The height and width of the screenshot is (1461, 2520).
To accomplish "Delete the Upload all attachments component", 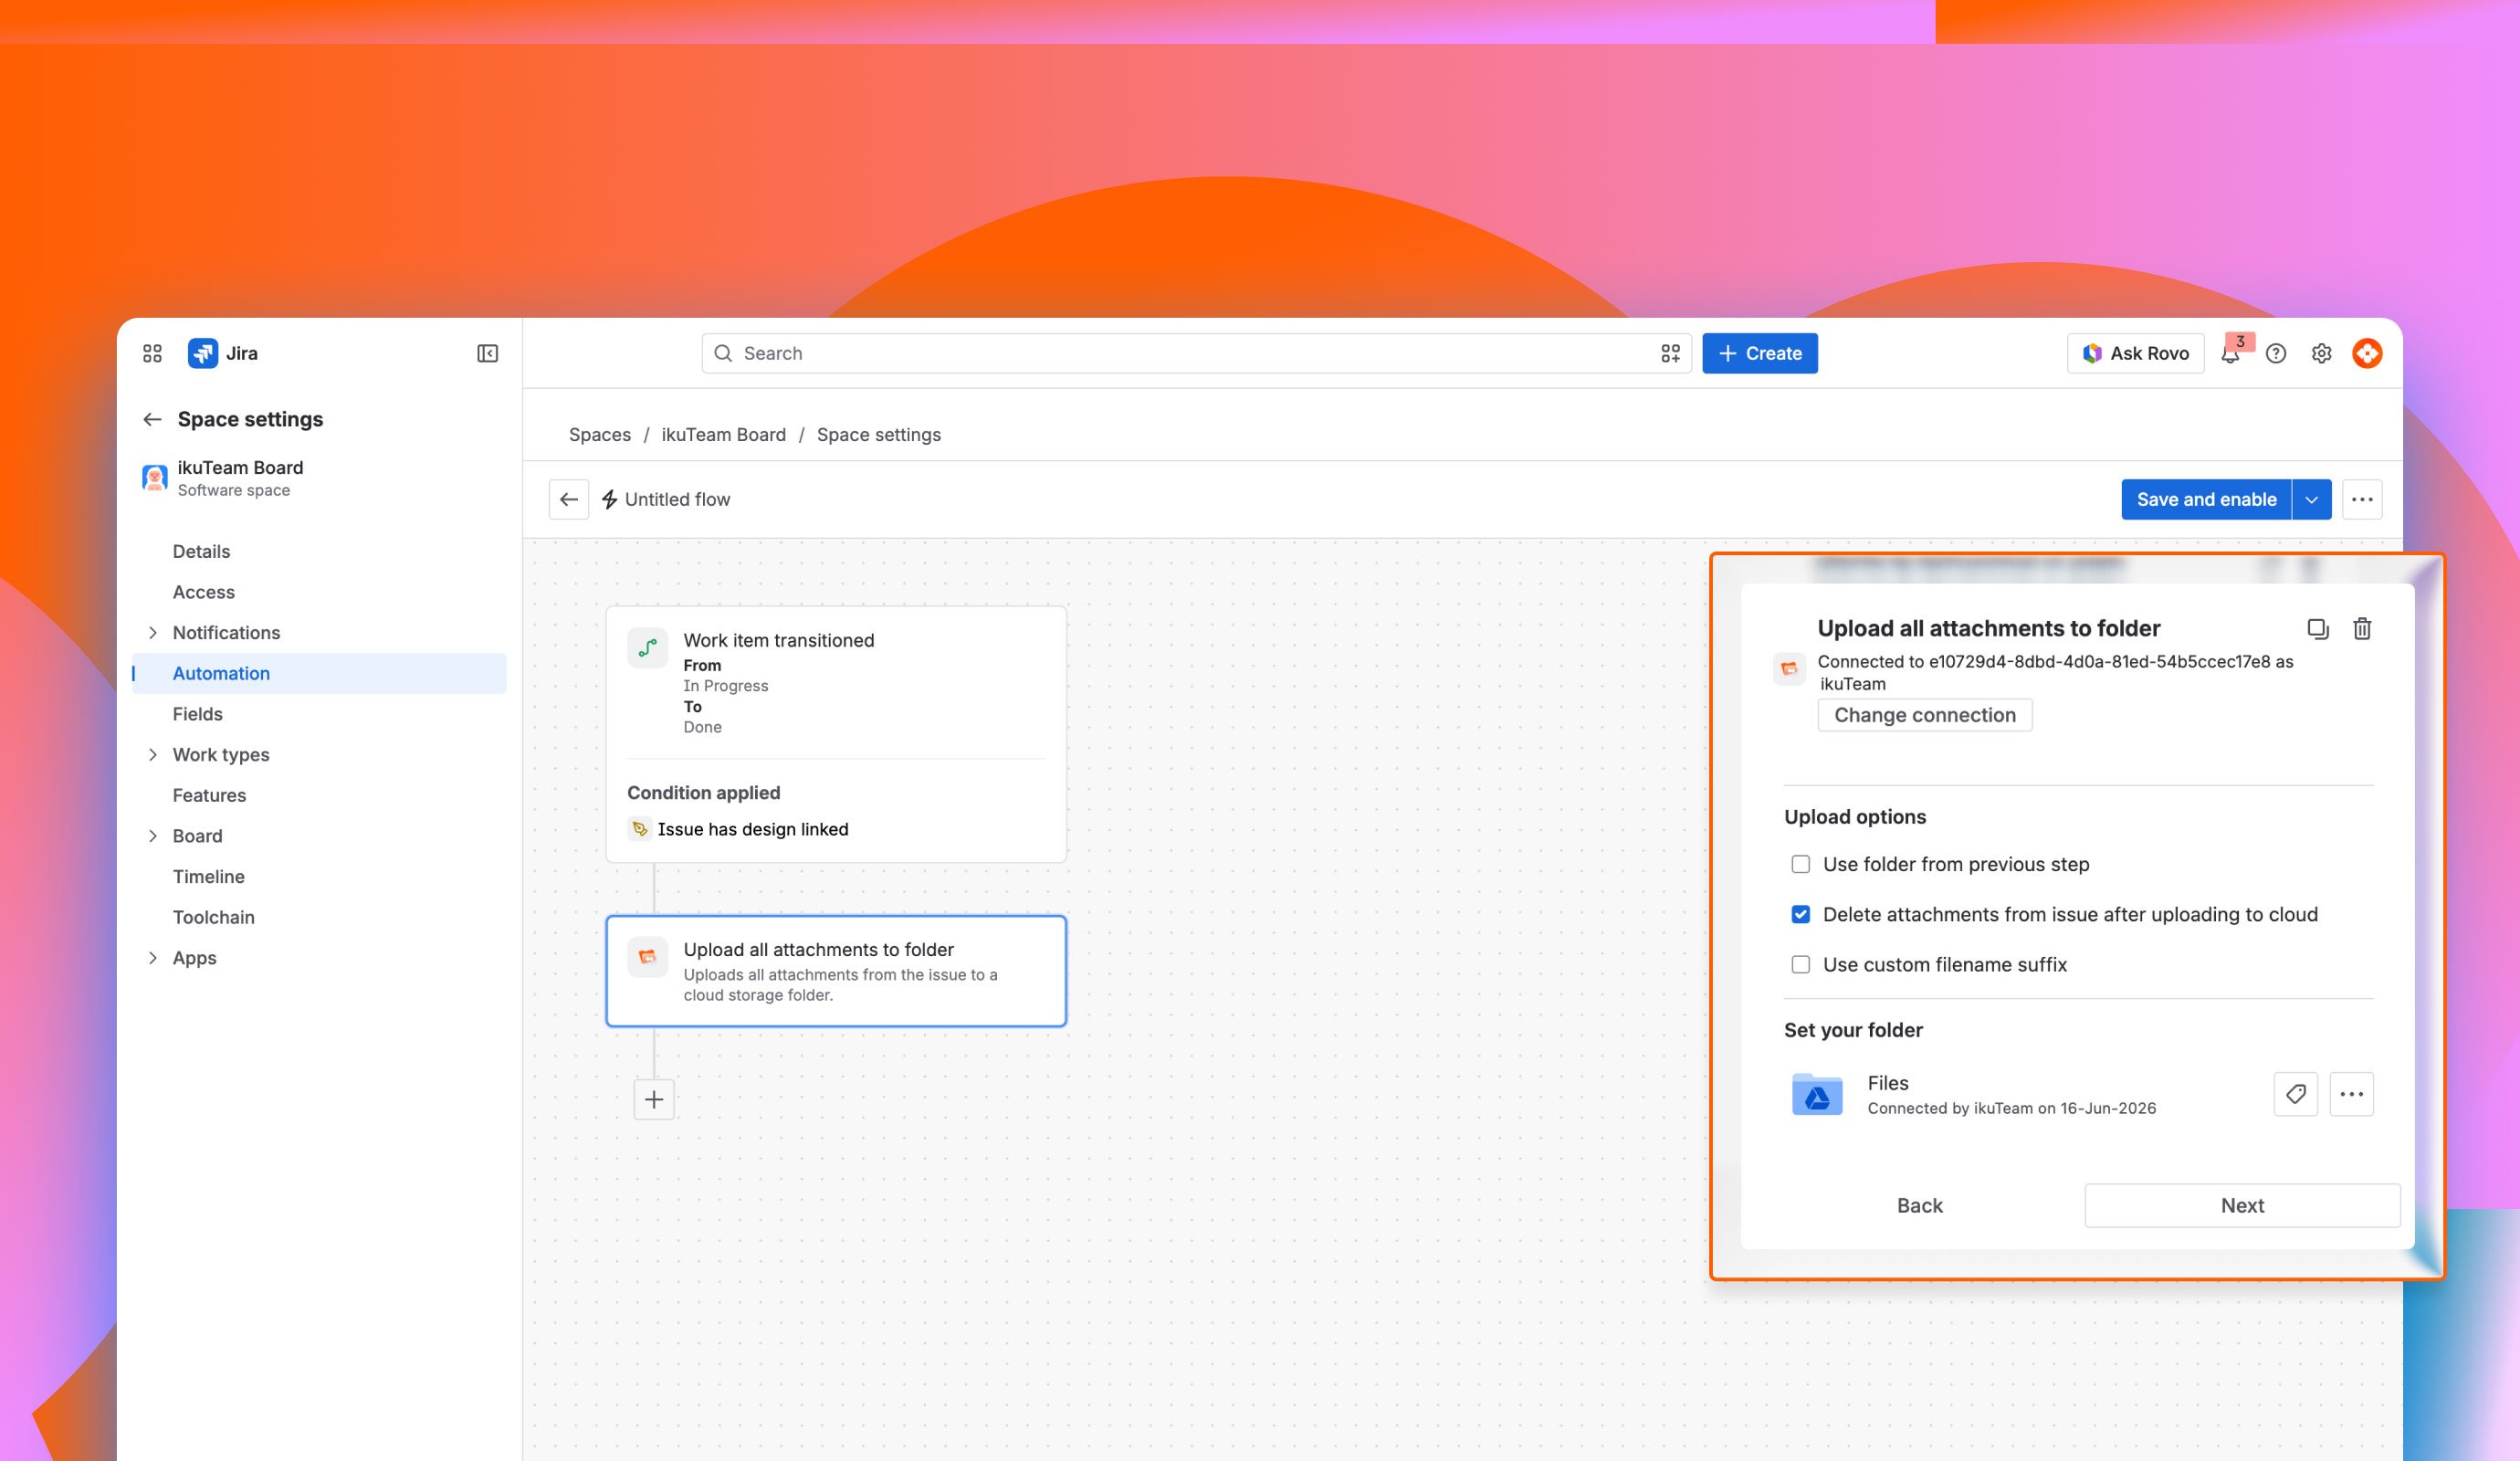I will pyautogui.click(x=2362, y=629).
